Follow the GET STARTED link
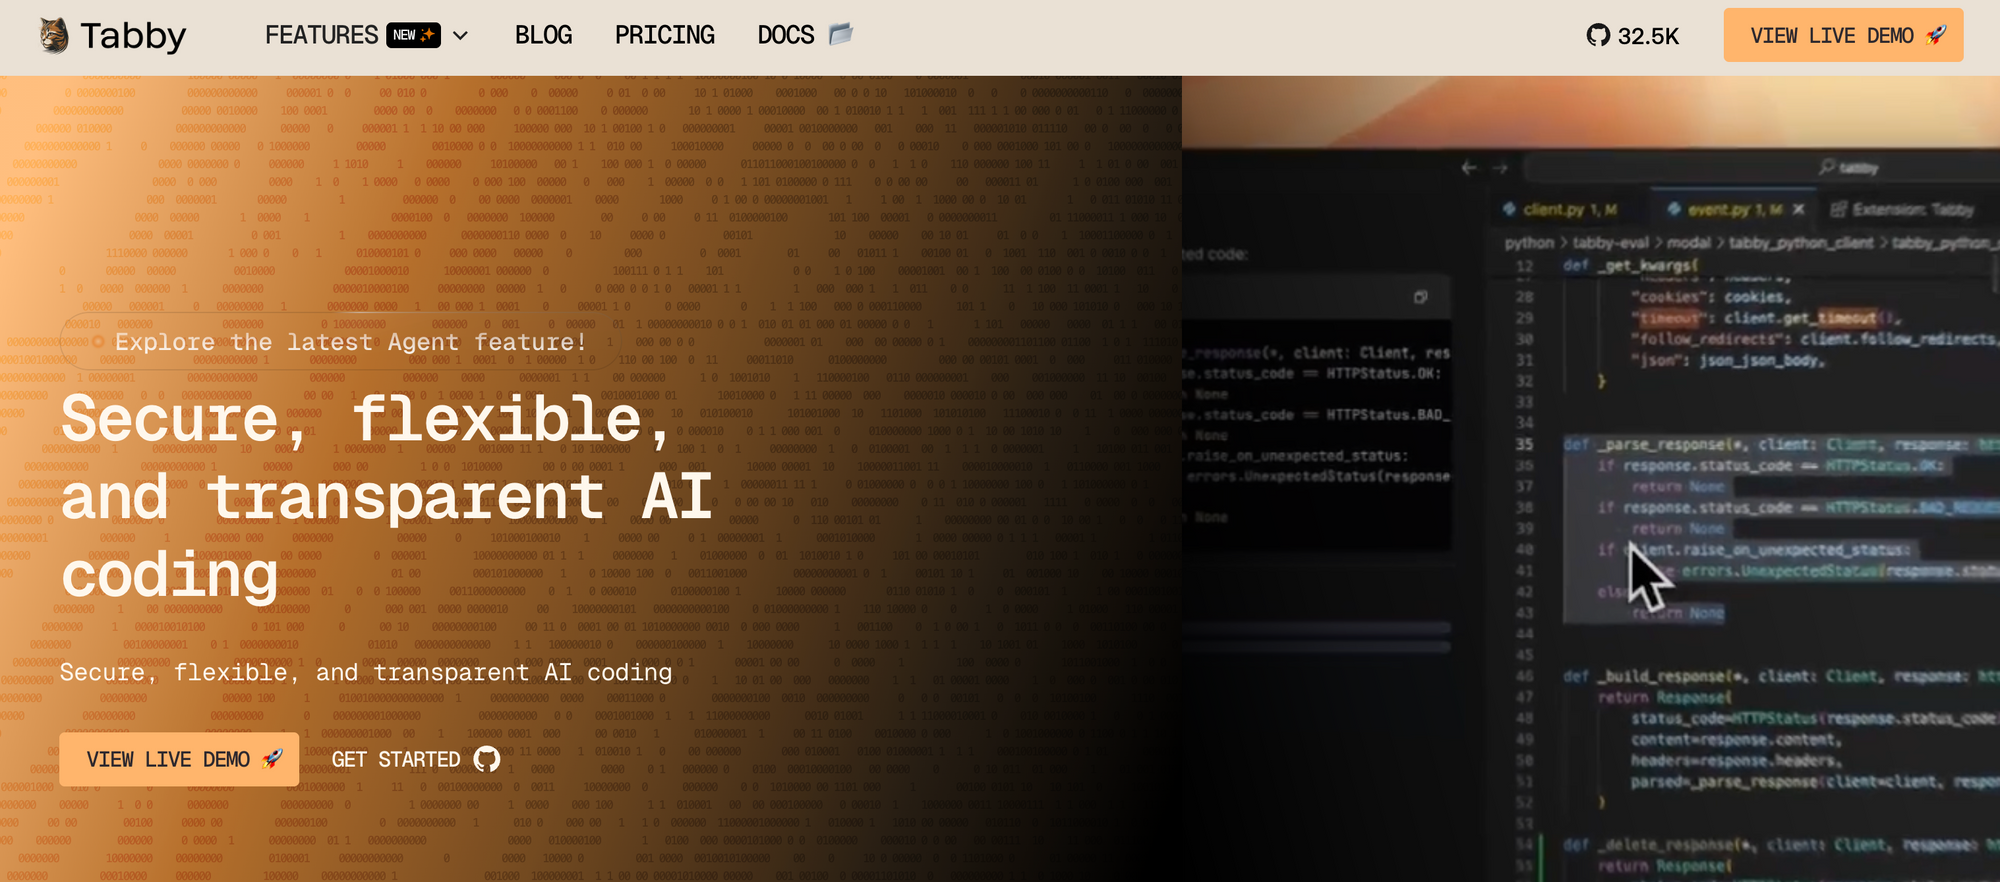The height and width of the screenshot is (882, 2000). (x=396, y=760)
